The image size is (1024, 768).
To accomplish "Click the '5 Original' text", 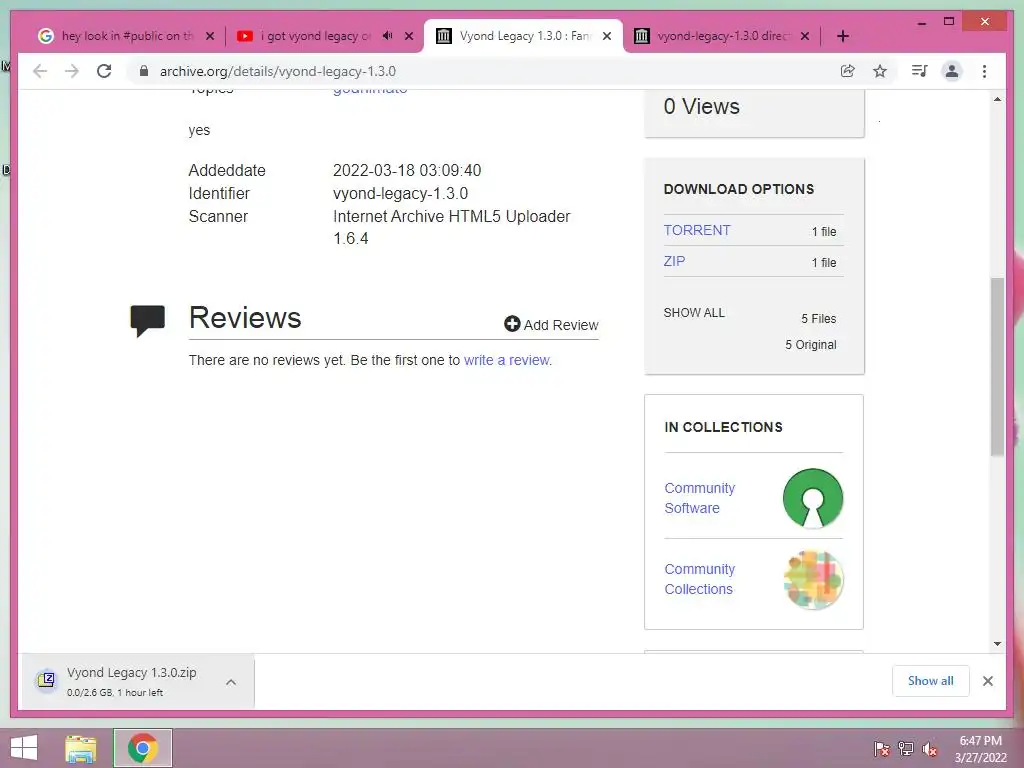I will pos(810,345).
